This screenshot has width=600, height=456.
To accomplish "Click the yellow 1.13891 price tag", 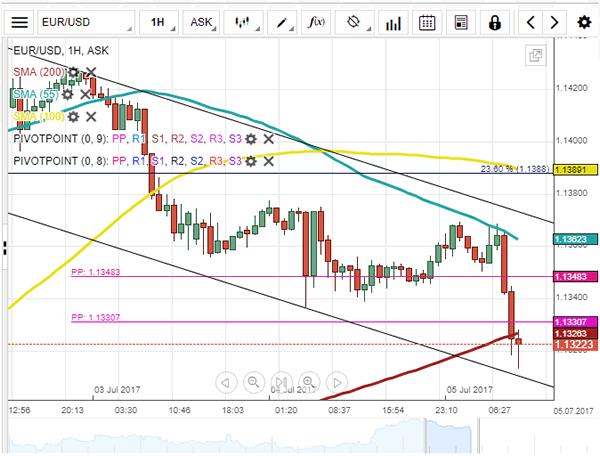I will tap(576, 169).
